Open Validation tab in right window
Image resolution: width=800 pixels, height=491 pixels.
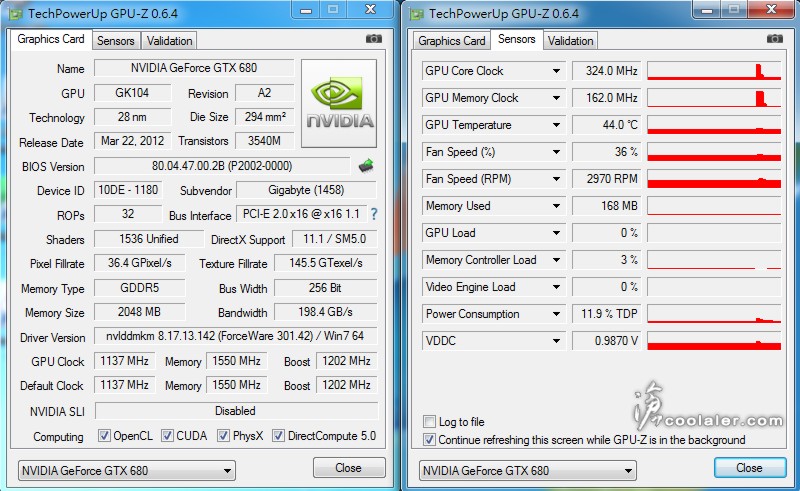coord(570,41)
